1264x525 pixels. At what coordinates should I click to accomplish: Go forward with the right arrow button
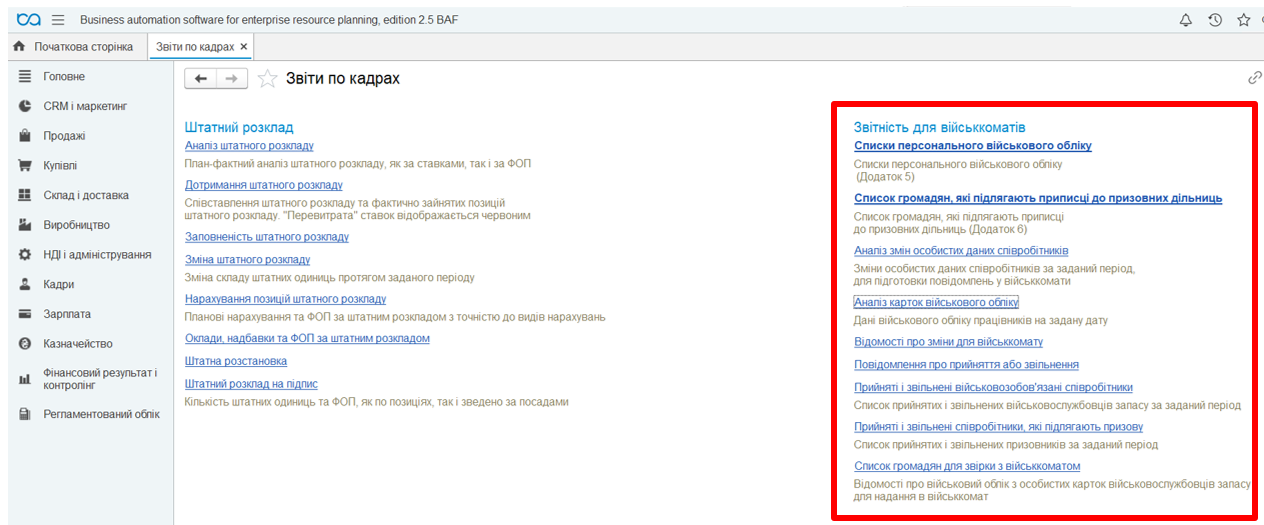point(231,78)
